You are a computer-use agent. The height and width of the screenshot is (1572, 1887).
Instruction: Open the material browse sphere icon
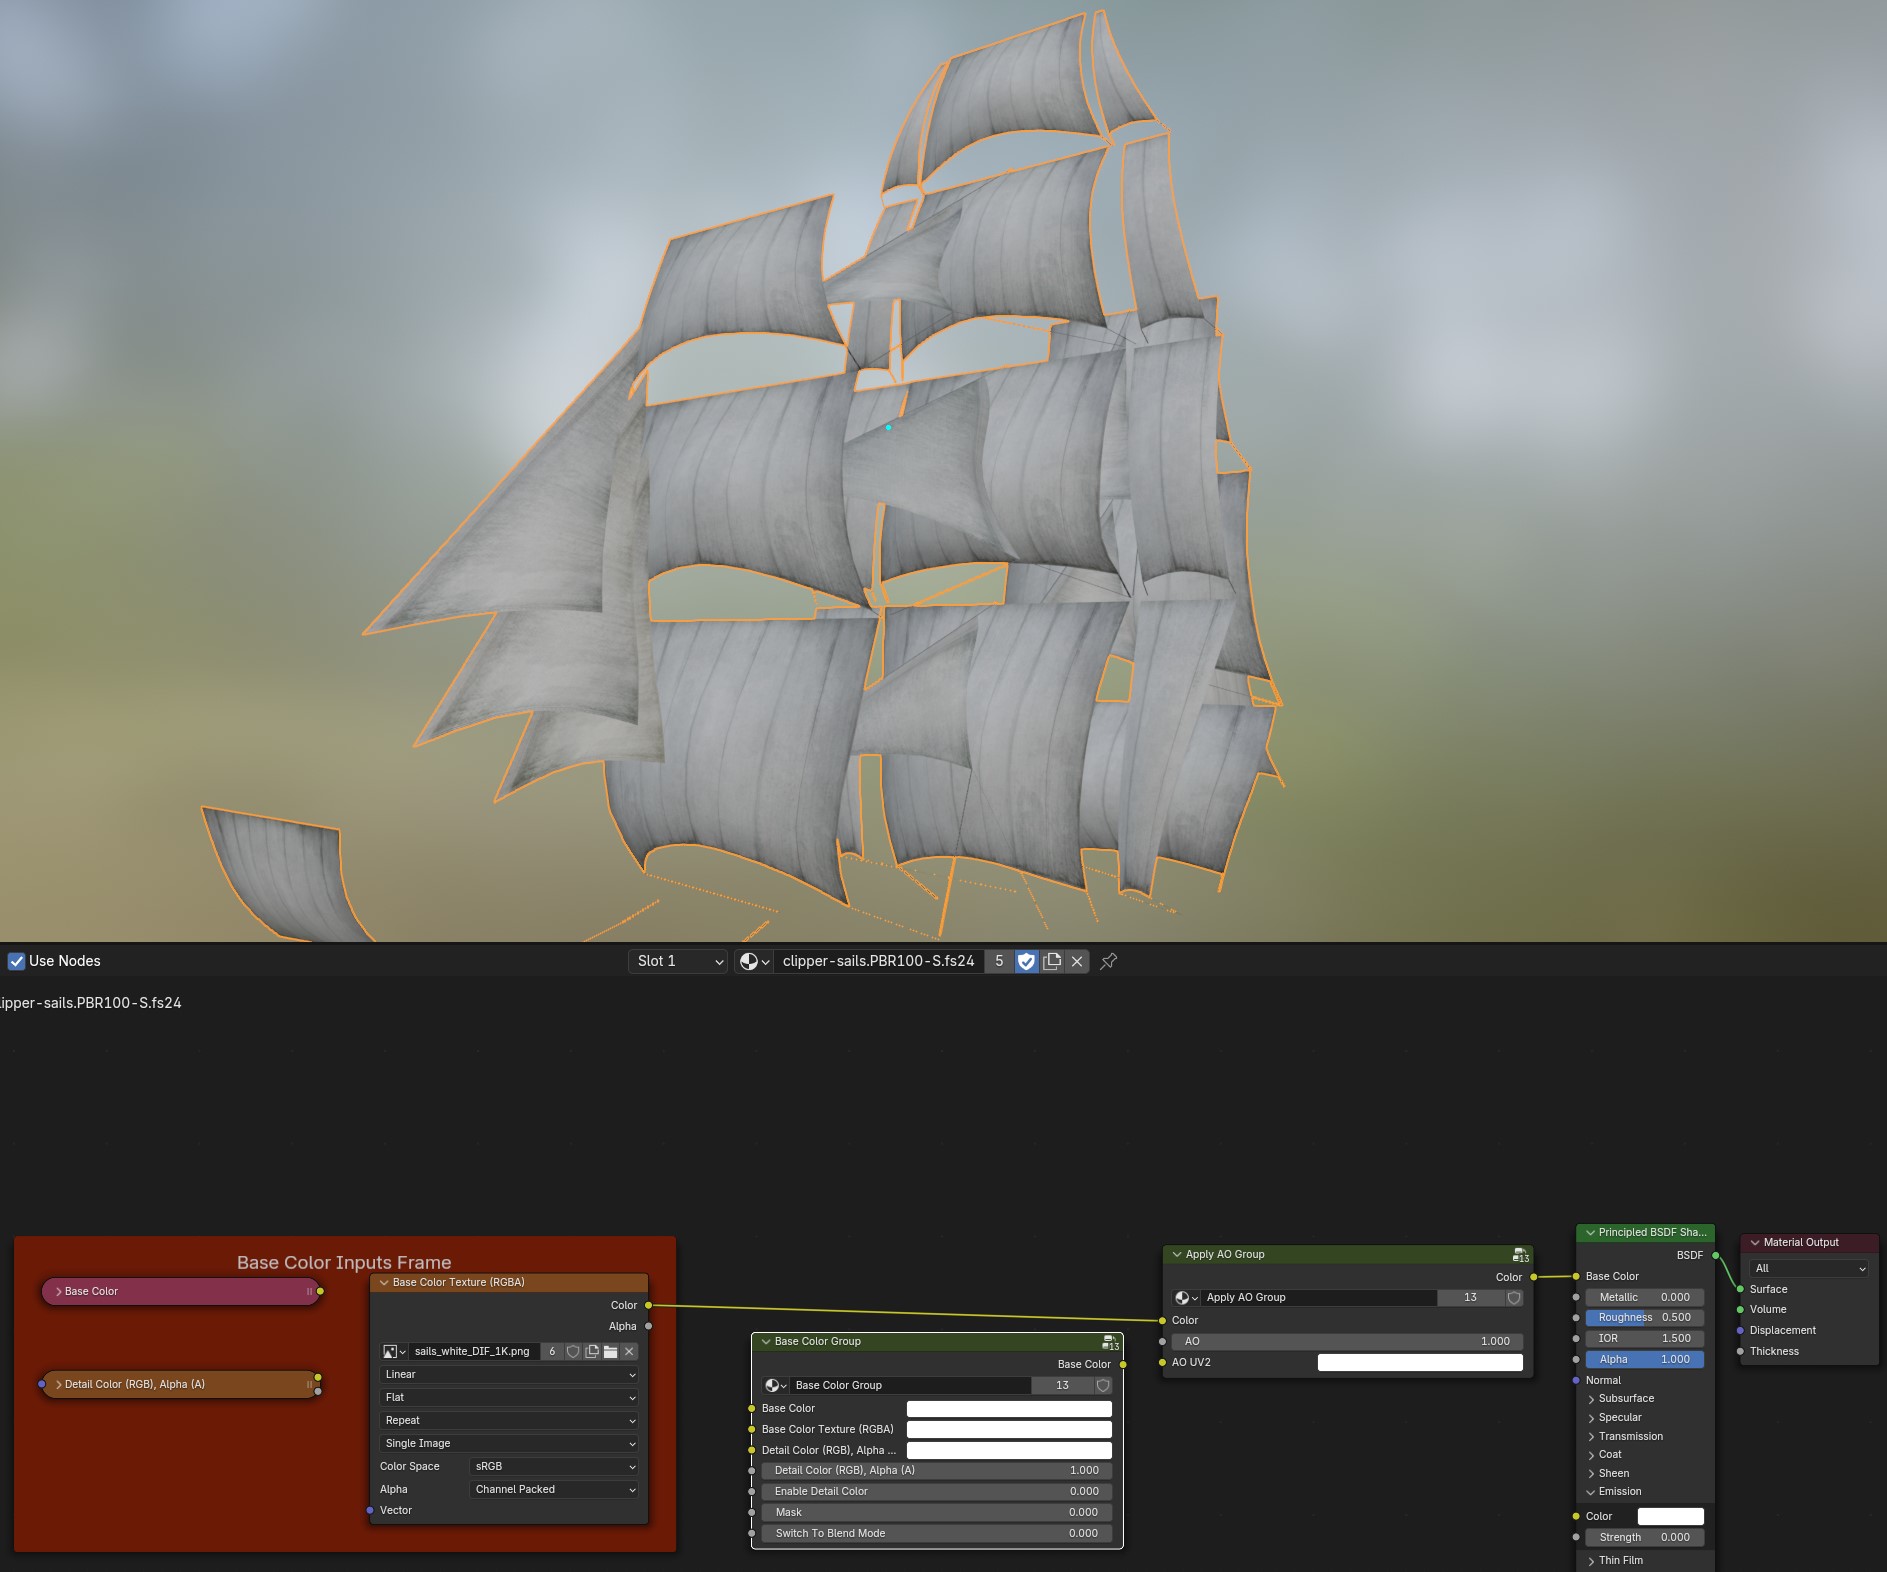pos(754,961)
